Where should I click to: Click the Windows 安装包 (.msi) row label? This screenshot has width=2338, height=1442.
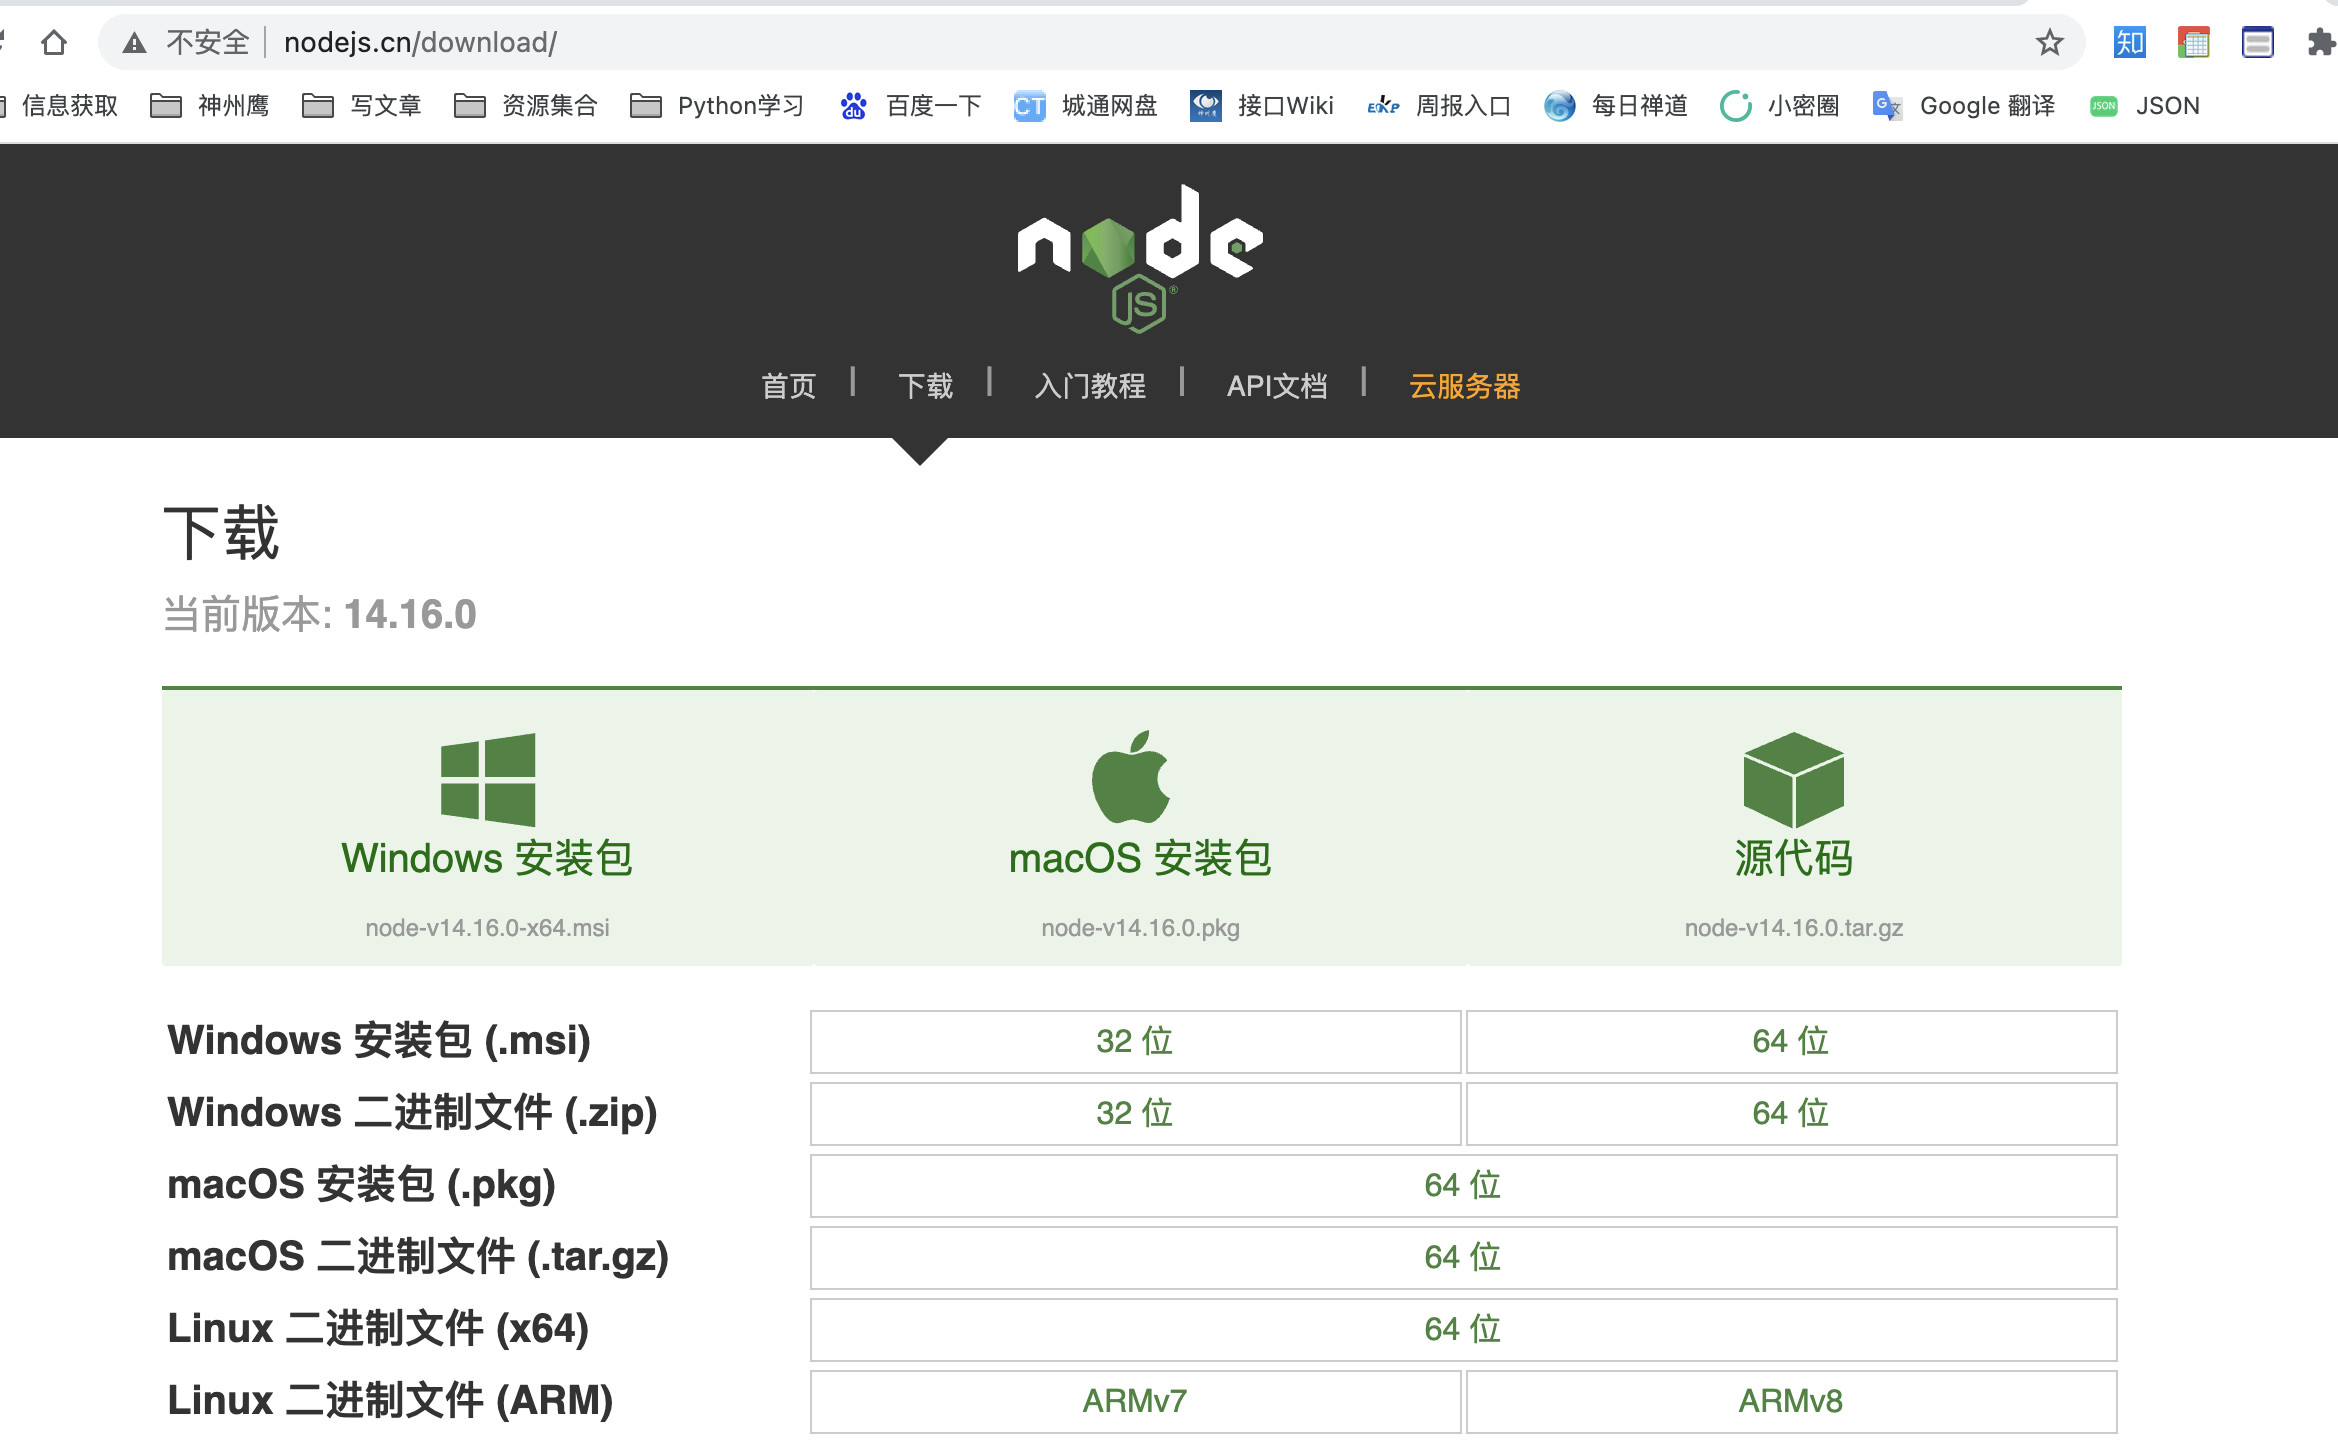[379, 1041]
